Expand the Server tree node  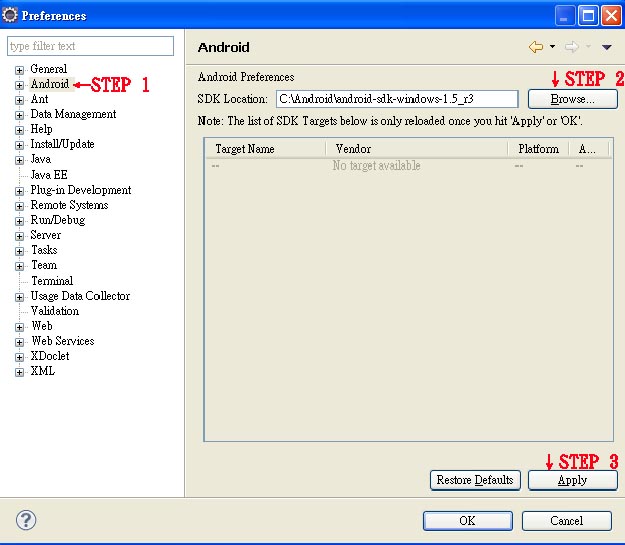[x=19, y=236]
